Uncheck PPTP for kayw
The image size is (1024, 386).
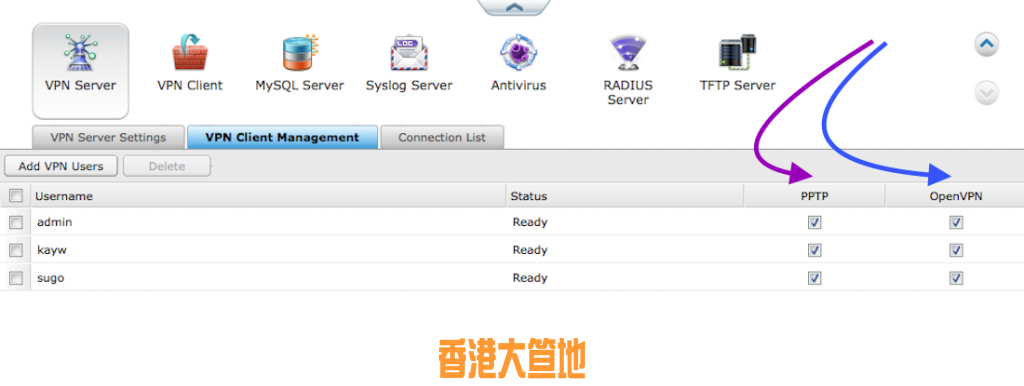(814, 250)
